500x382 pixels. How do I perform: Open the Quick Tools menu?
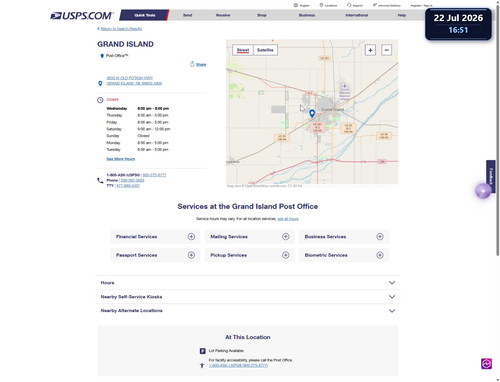pyautogui.click(x=145, y=15)
